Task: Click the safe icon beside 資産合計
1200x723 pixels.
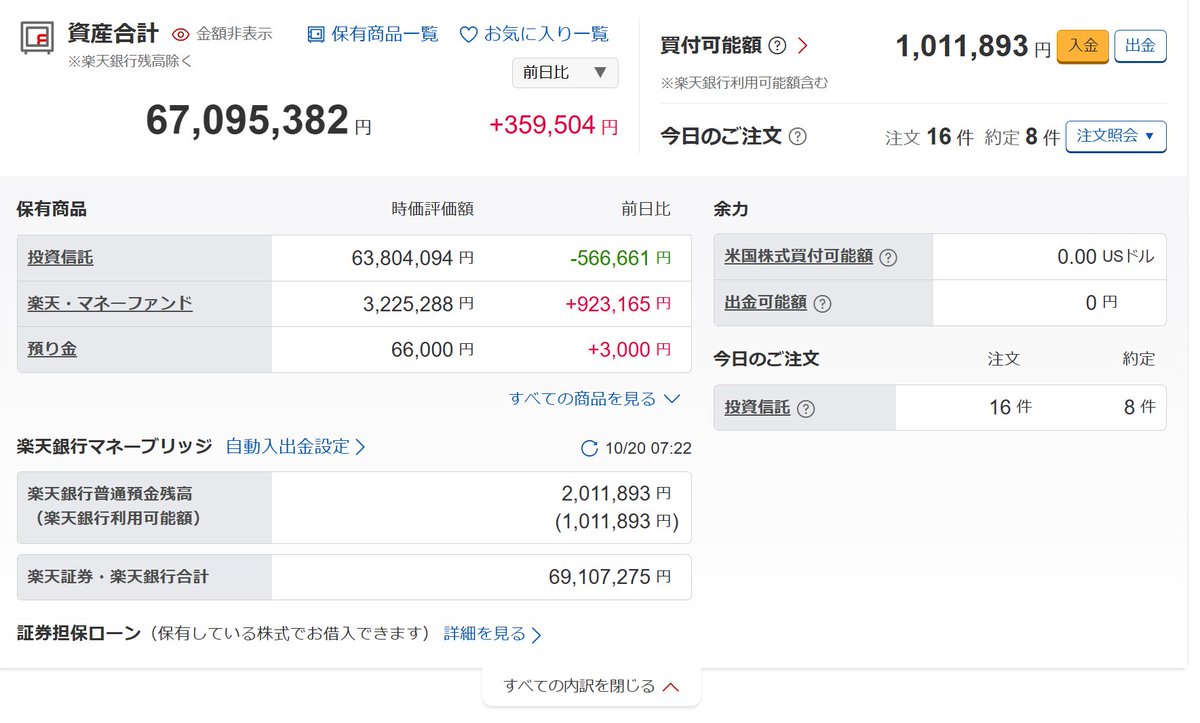Action: click(x=36, y=36)
